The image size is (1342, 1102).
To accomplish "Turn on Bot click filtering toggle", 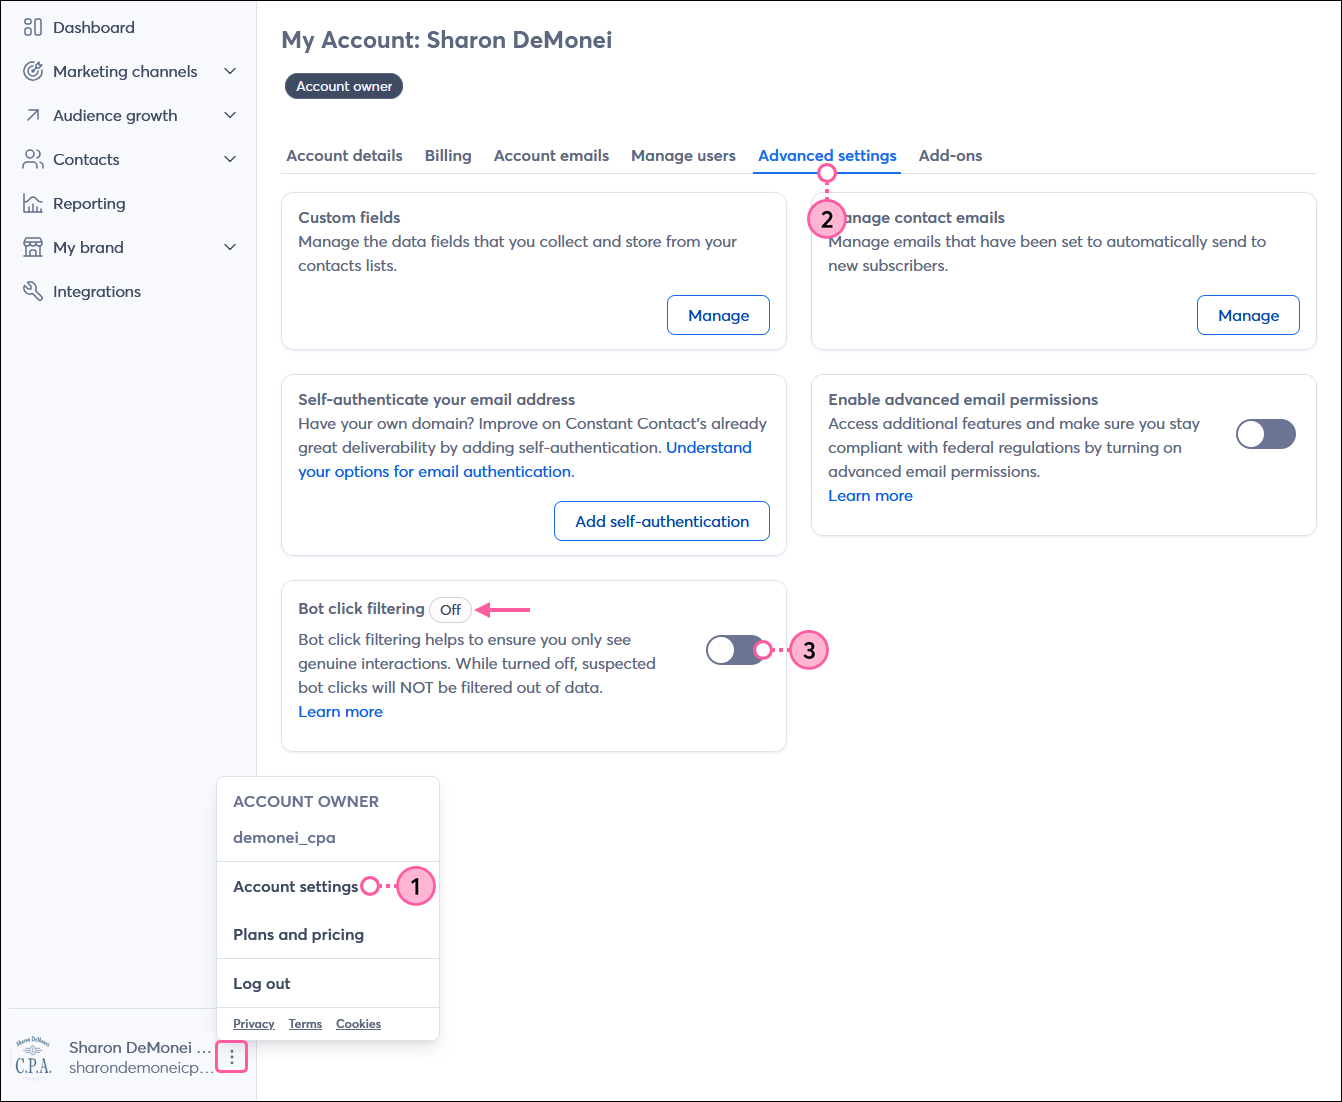I will [736, 650].
